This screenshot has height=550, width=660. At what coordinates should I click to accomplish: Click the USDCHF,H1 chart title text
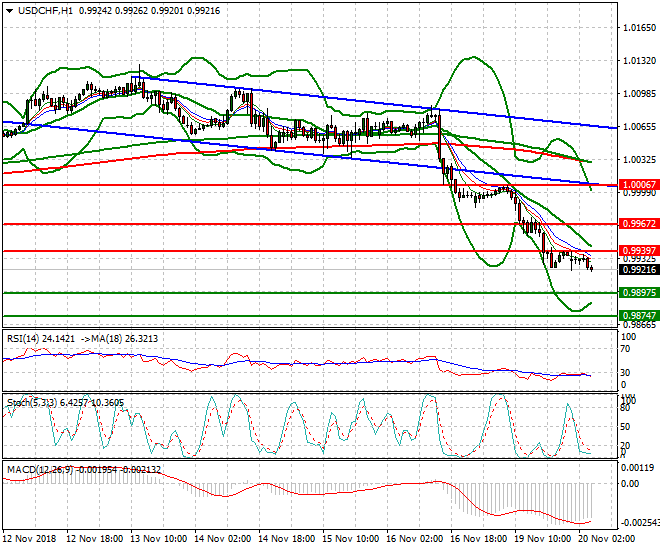[45, 11]
